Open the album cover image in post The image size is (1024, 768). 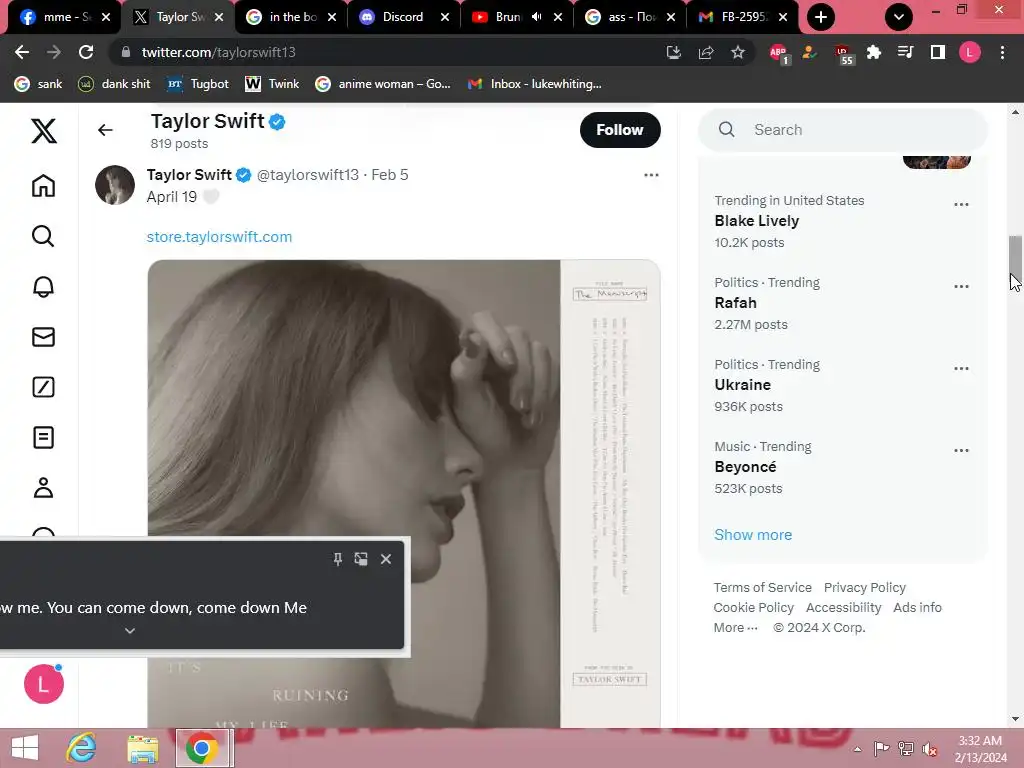tap(404, 493)
